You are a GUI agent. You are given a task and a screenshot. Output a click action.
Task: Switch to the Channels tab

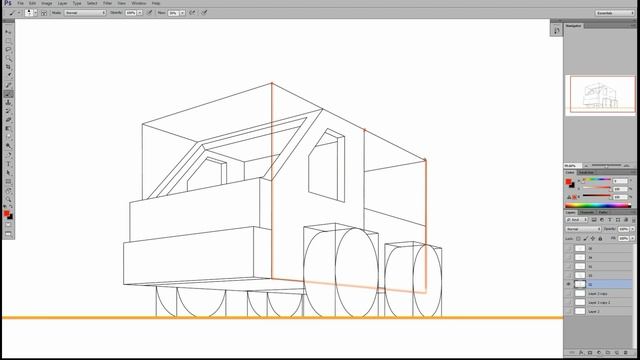click(587, 212)
